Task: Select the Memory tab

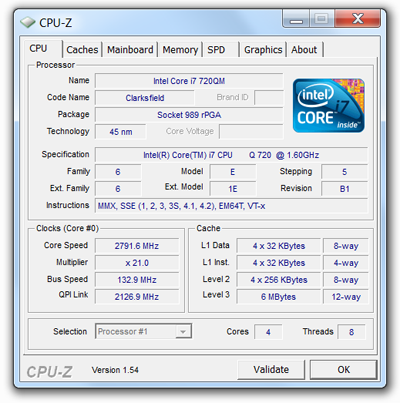Action: click(180, 50)
